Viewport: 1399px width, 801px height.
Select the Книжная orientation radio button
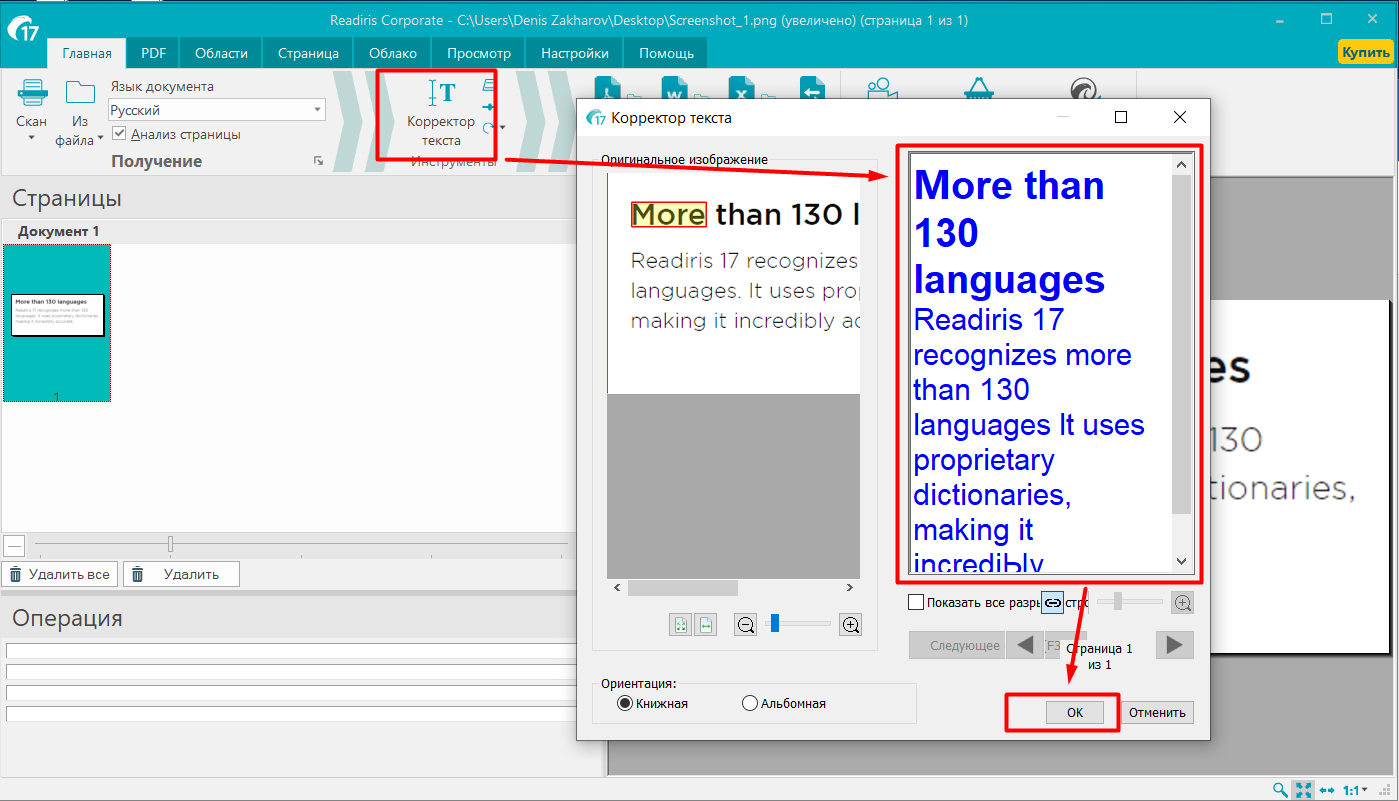tap(625, 703)
